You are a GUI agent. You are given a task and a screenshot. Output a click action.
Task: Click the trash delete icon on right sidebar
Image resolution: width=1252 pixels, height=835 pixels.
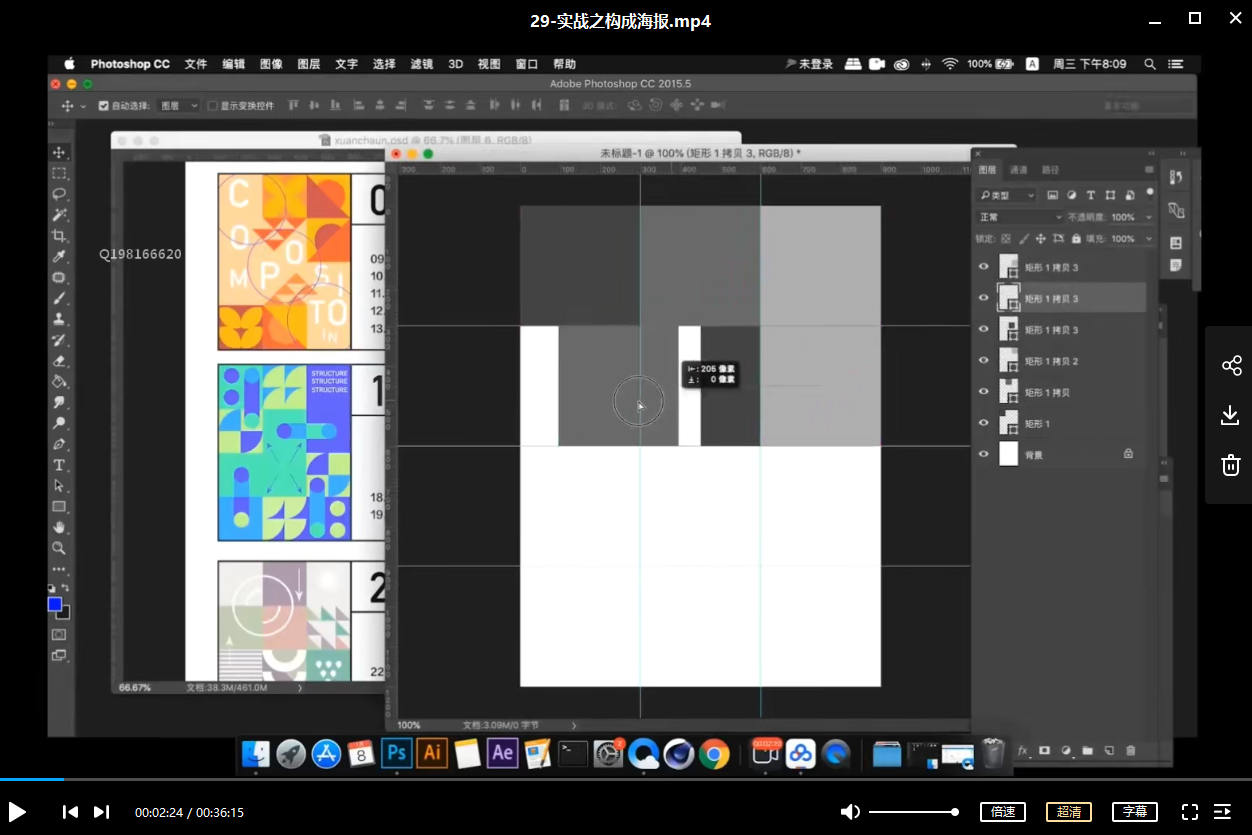click(1231, 465)
